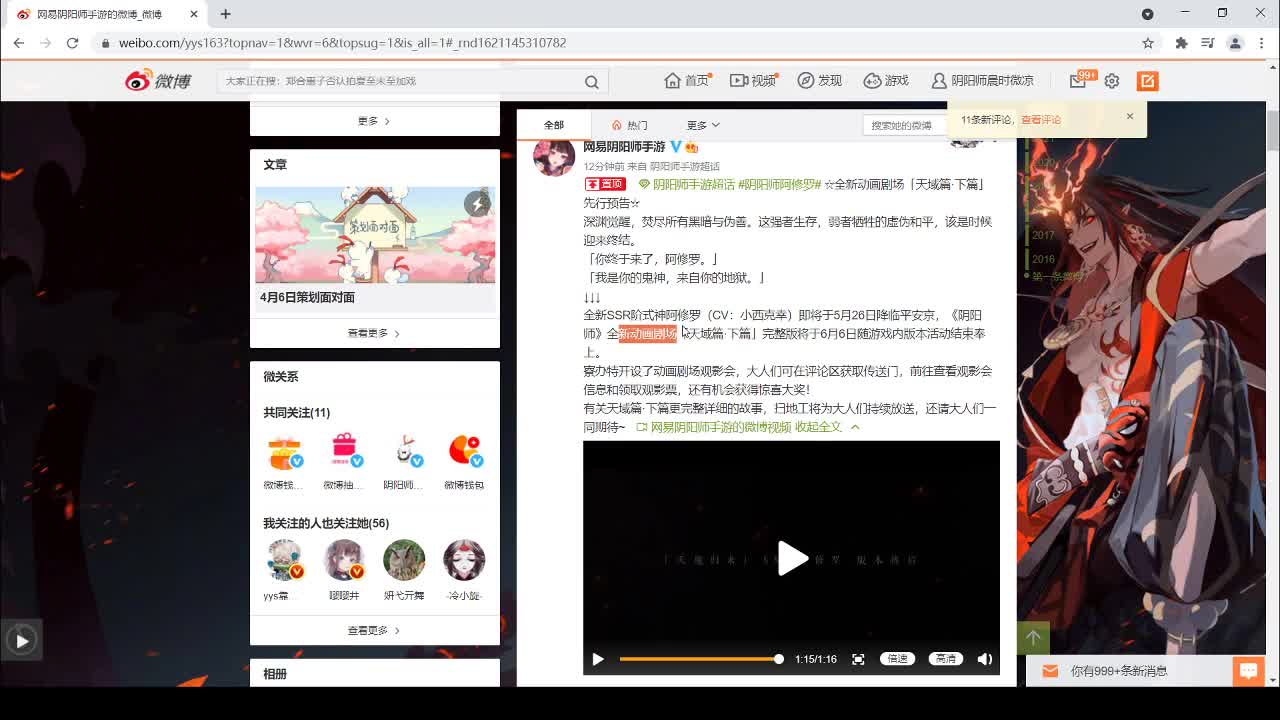The height and width of the screenshot is (720, 1280).
Task: Collapse post with 收起全文
Action: tap(827, 427)
